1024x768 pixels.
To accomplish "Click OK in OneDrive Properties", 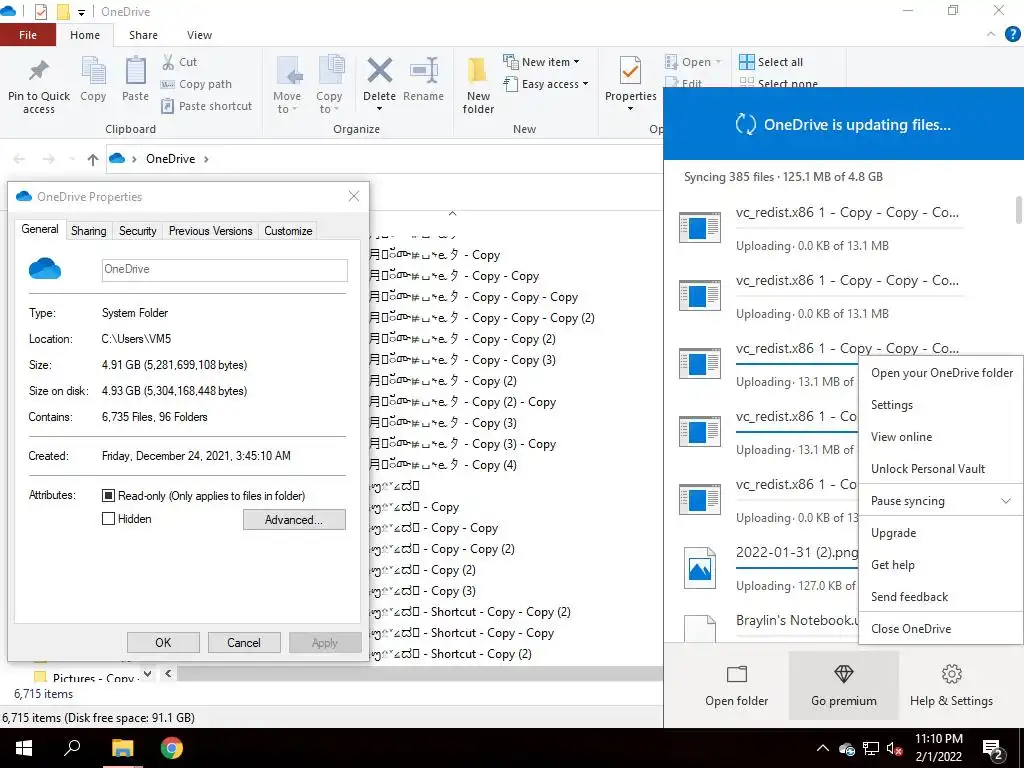I will [163, 643].
